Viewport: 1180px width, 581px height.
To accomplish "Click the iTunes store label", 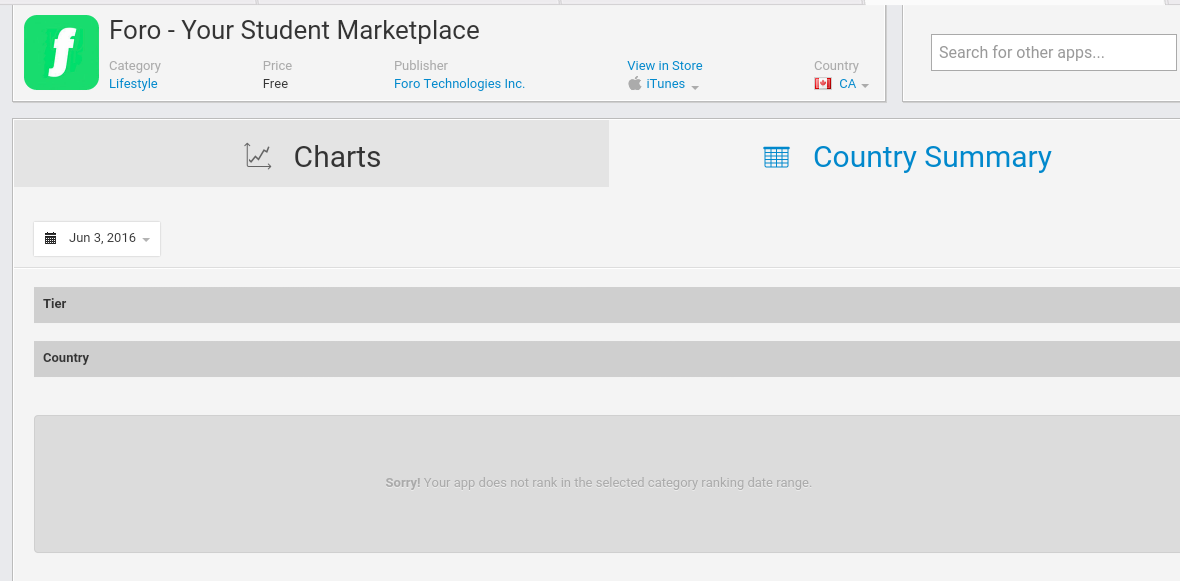I will coord(666,84).
